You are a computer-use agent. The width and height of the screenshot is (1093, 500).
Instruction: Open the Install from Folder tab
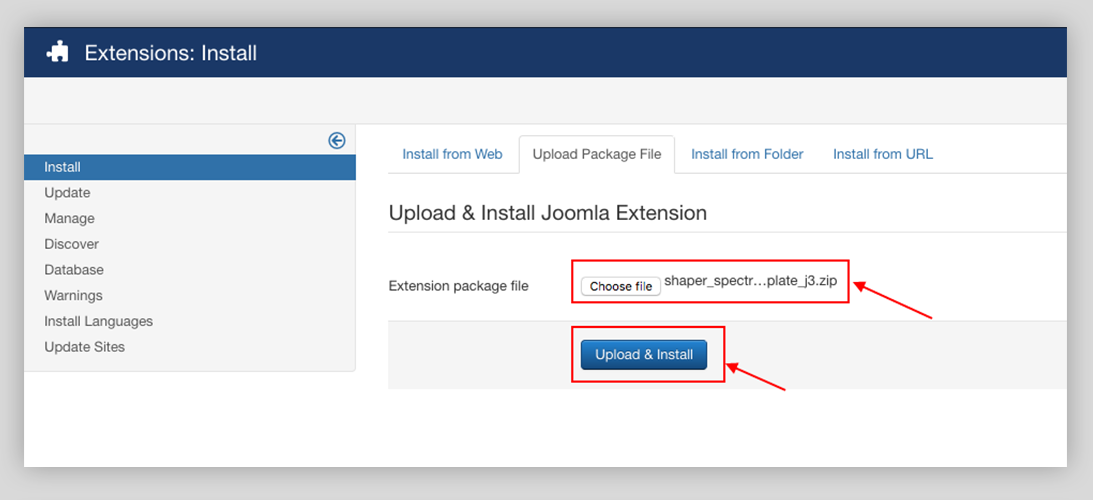747,154
